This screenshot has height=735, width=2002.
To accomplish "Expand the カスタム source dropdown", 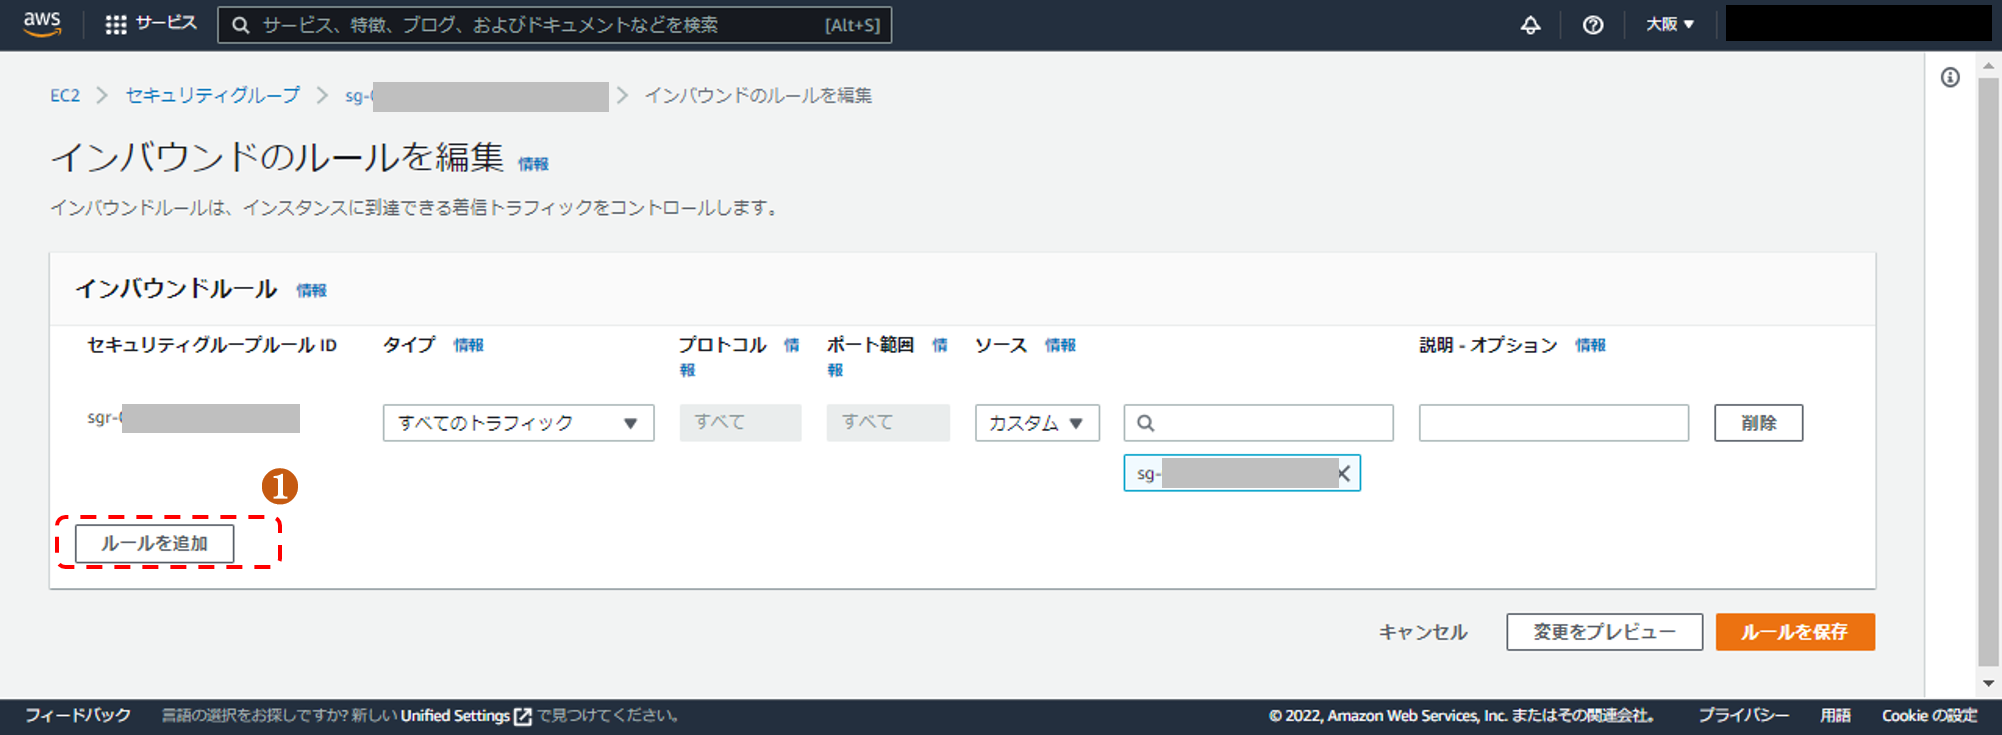I will click(x=1037, y=423).
